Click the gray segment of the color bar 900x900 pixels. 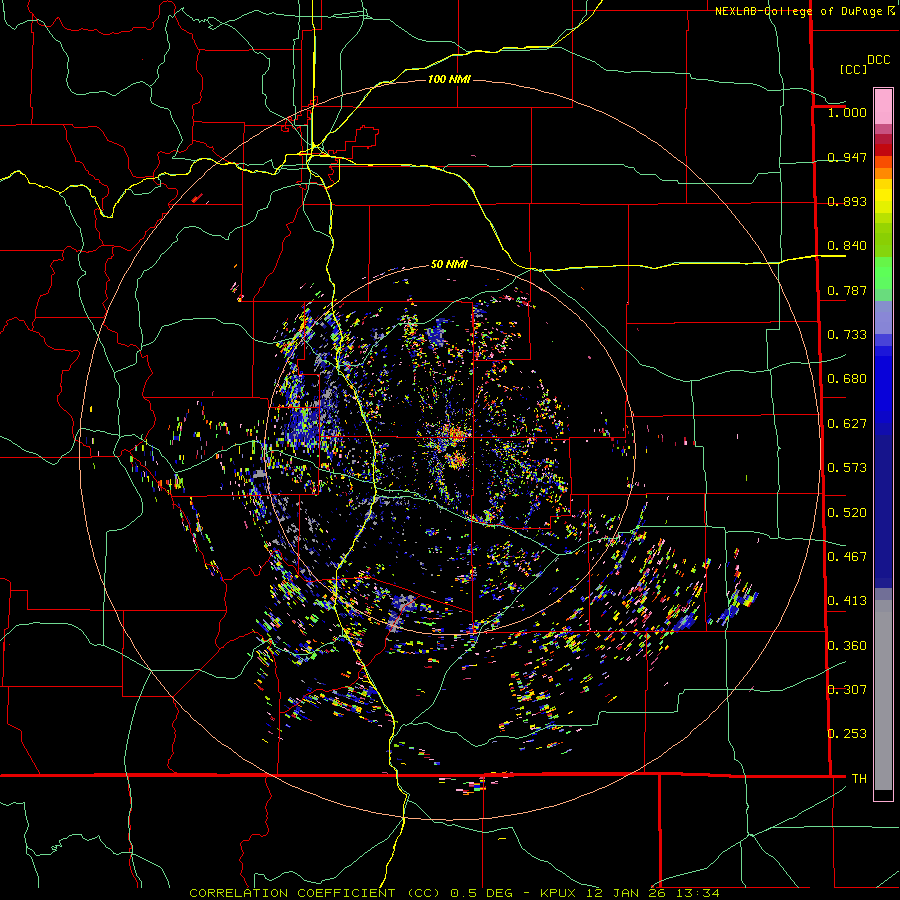coord(883,695)
